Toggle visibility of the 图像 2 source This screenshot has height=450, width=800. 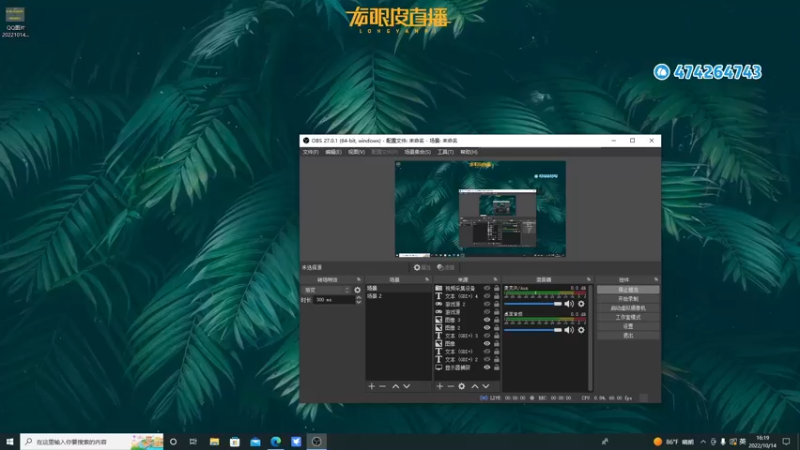(487, 328)
